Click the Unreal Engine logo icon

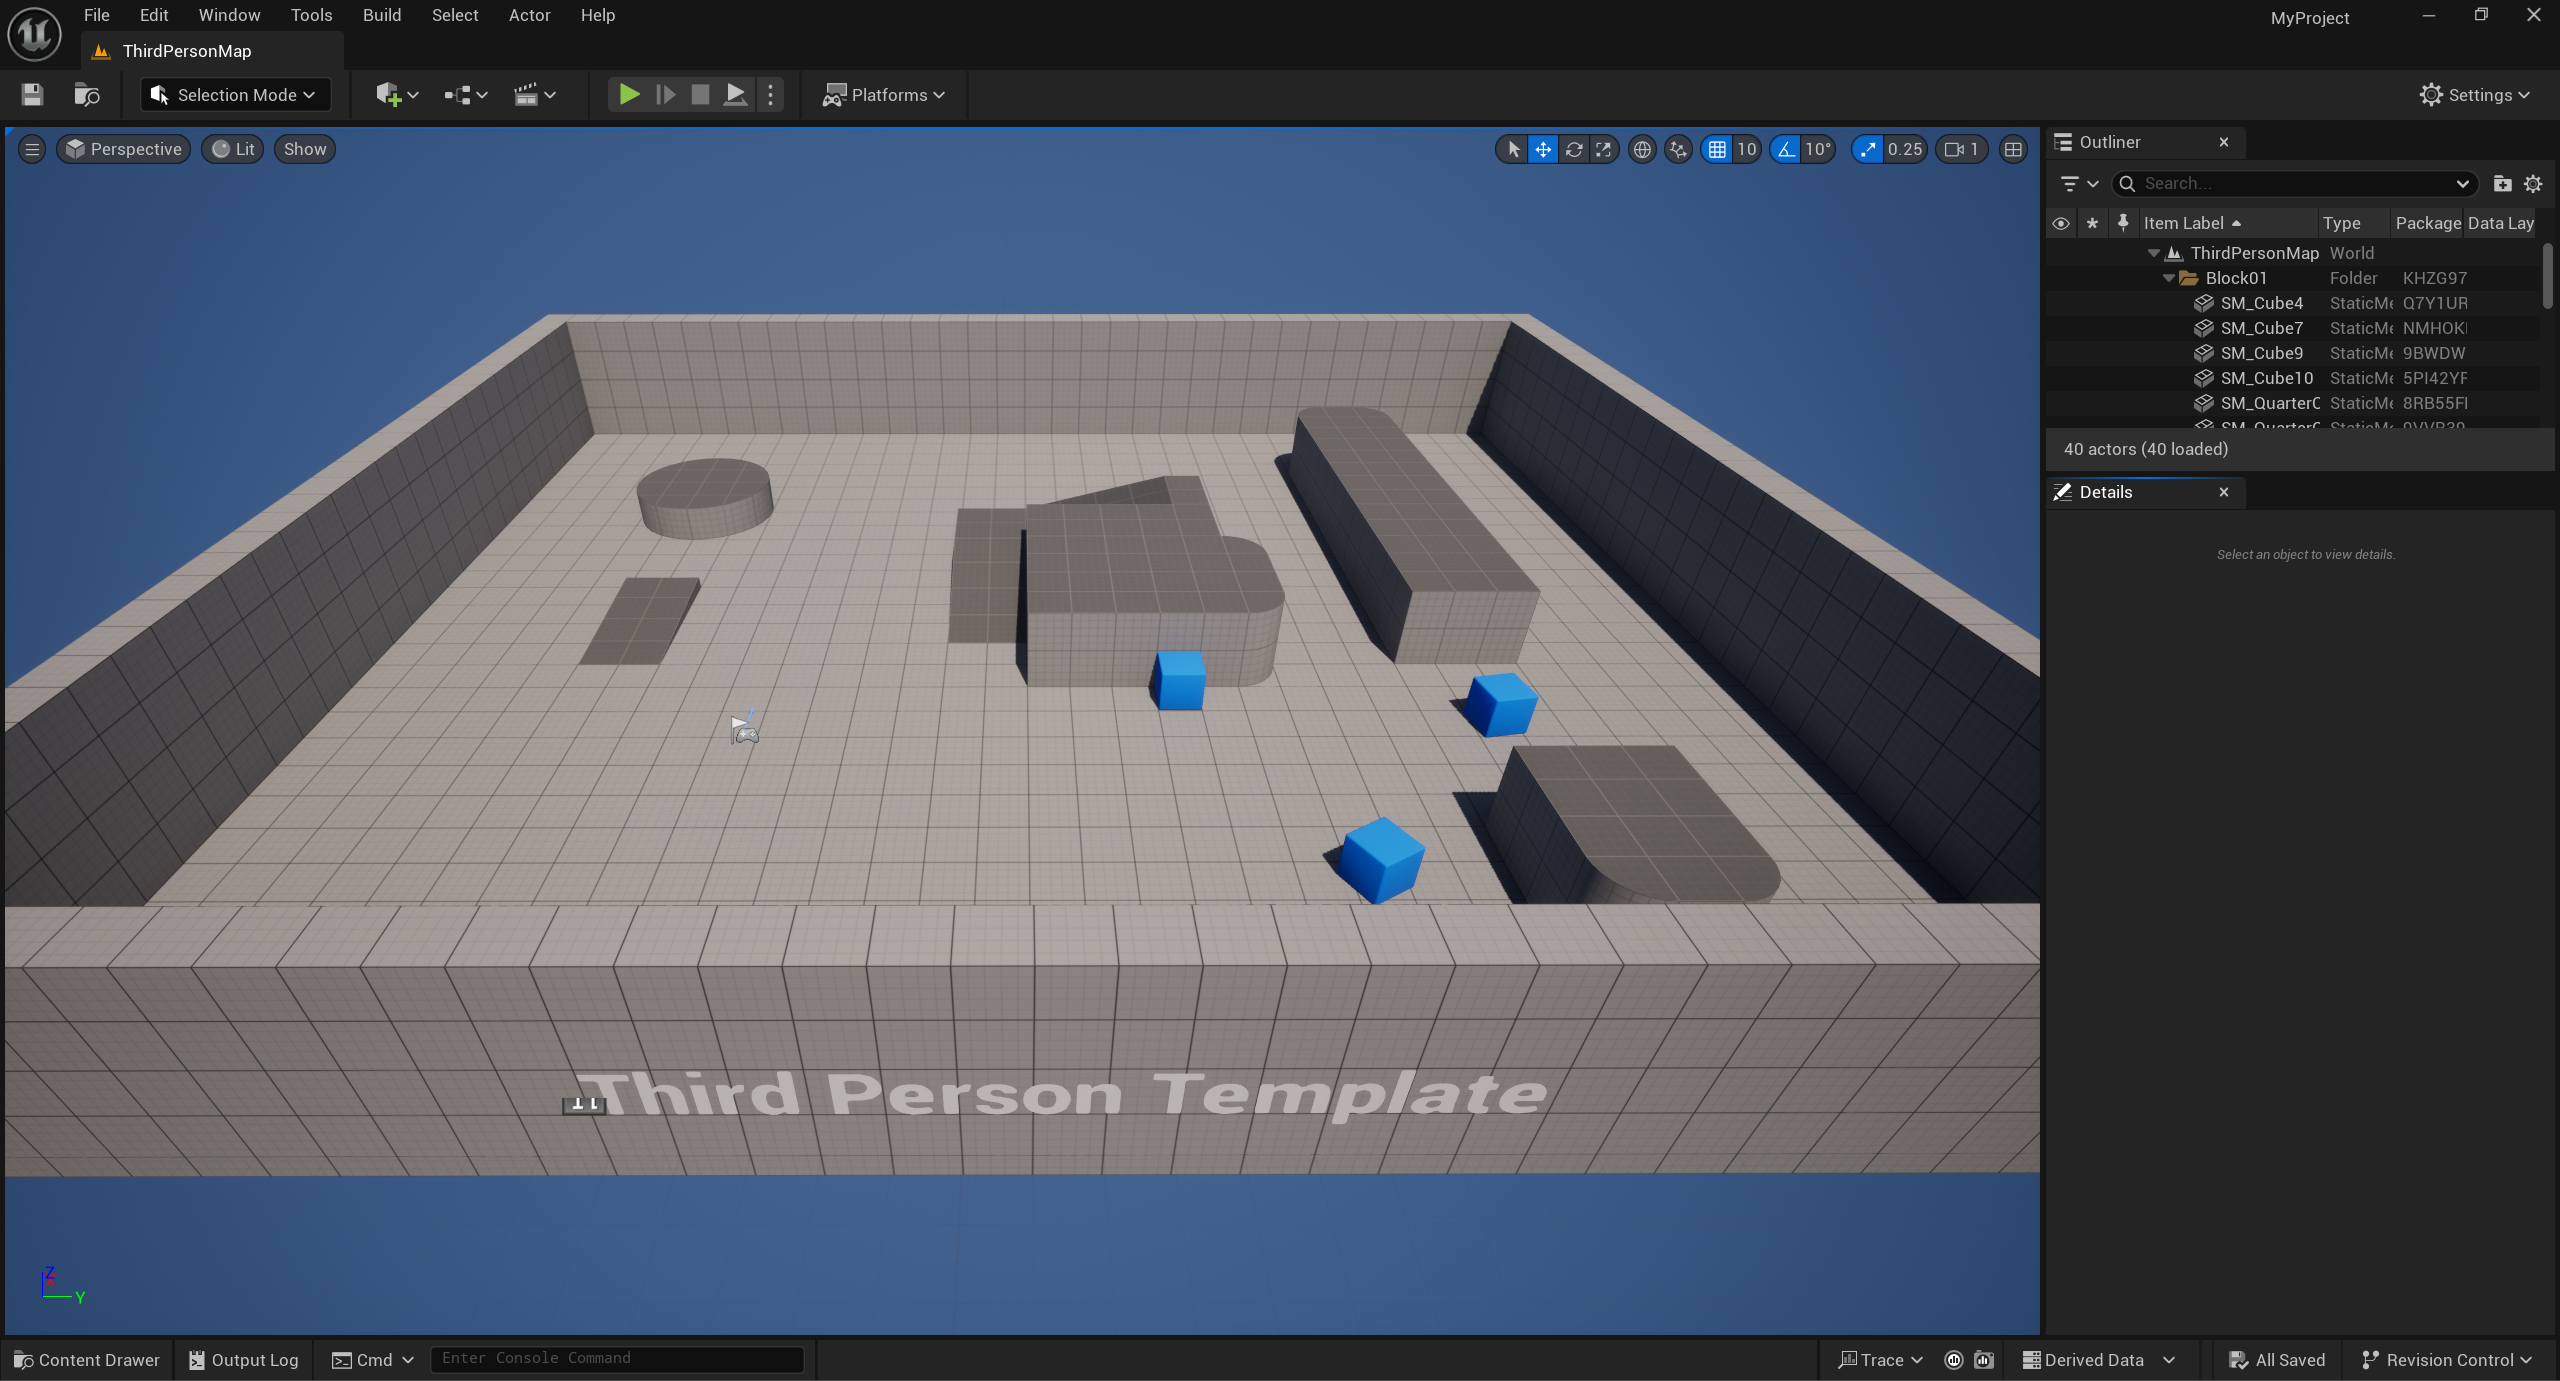pos(34,33)
